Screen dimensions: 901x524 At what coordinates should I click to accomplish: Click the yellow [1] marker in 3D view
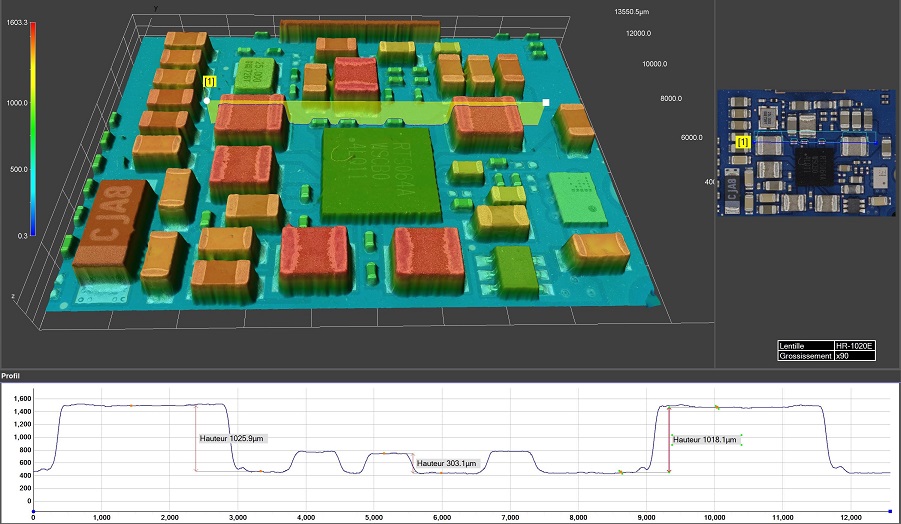(209, 81)
